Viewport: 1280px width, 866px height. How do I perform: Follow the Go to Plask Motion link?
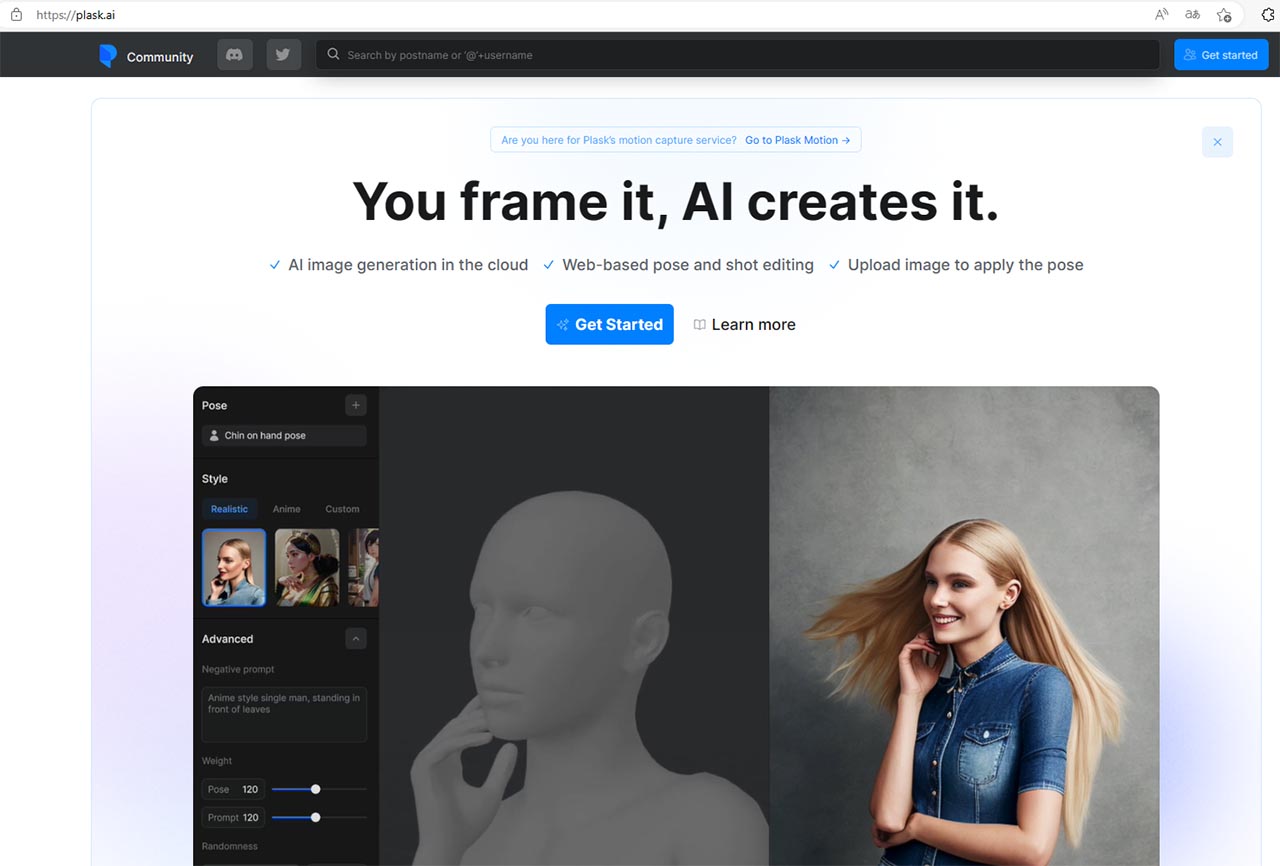[x=797, y=140]
